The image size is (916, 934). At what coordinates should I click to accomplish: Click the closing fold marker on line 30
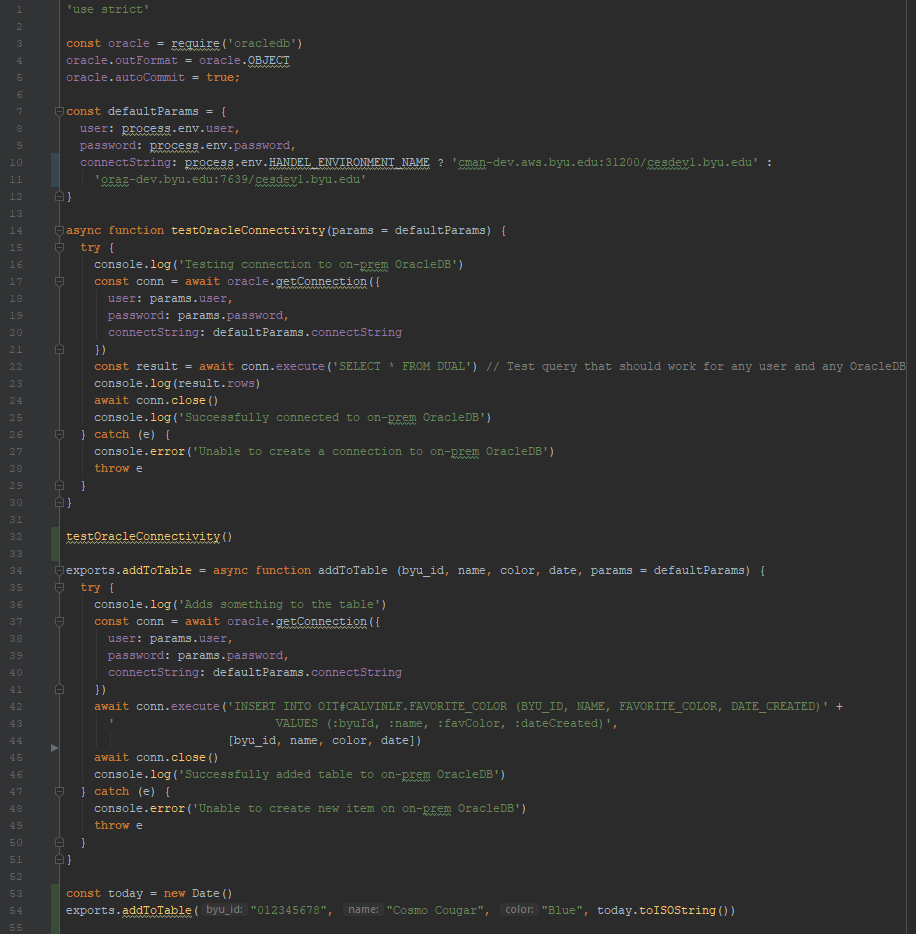[x=59, y=502]
